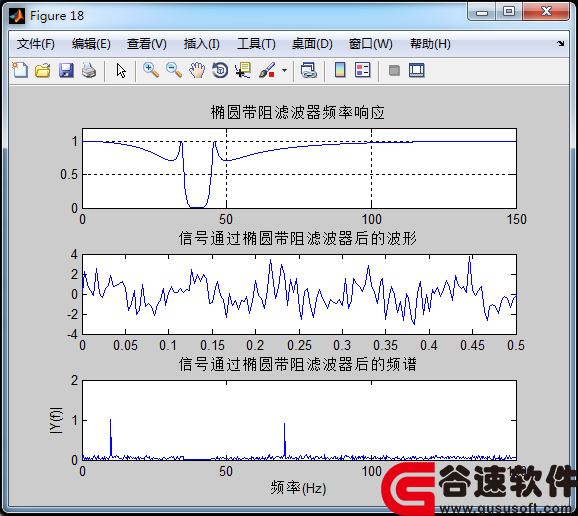Activate the Rotate 3D tool
The image size is (578, 516).
[x=220, y=70]
